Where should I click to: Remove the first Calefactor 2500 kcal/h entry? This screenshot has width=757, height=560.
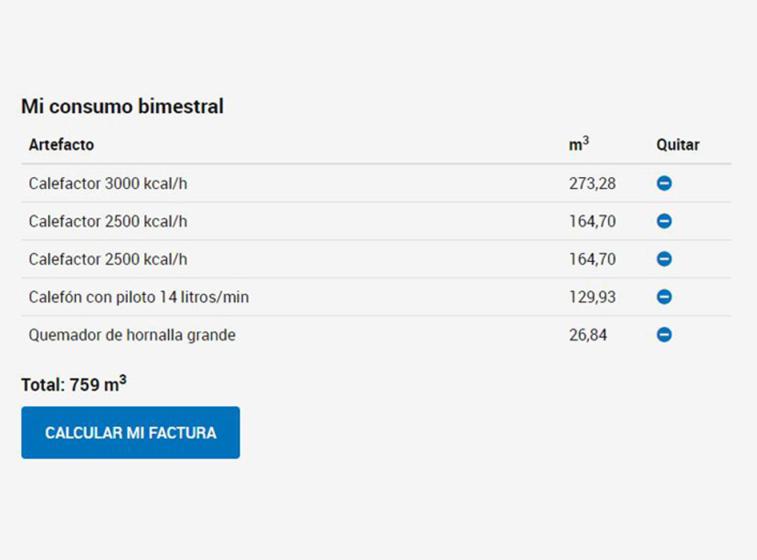point(664,221)
